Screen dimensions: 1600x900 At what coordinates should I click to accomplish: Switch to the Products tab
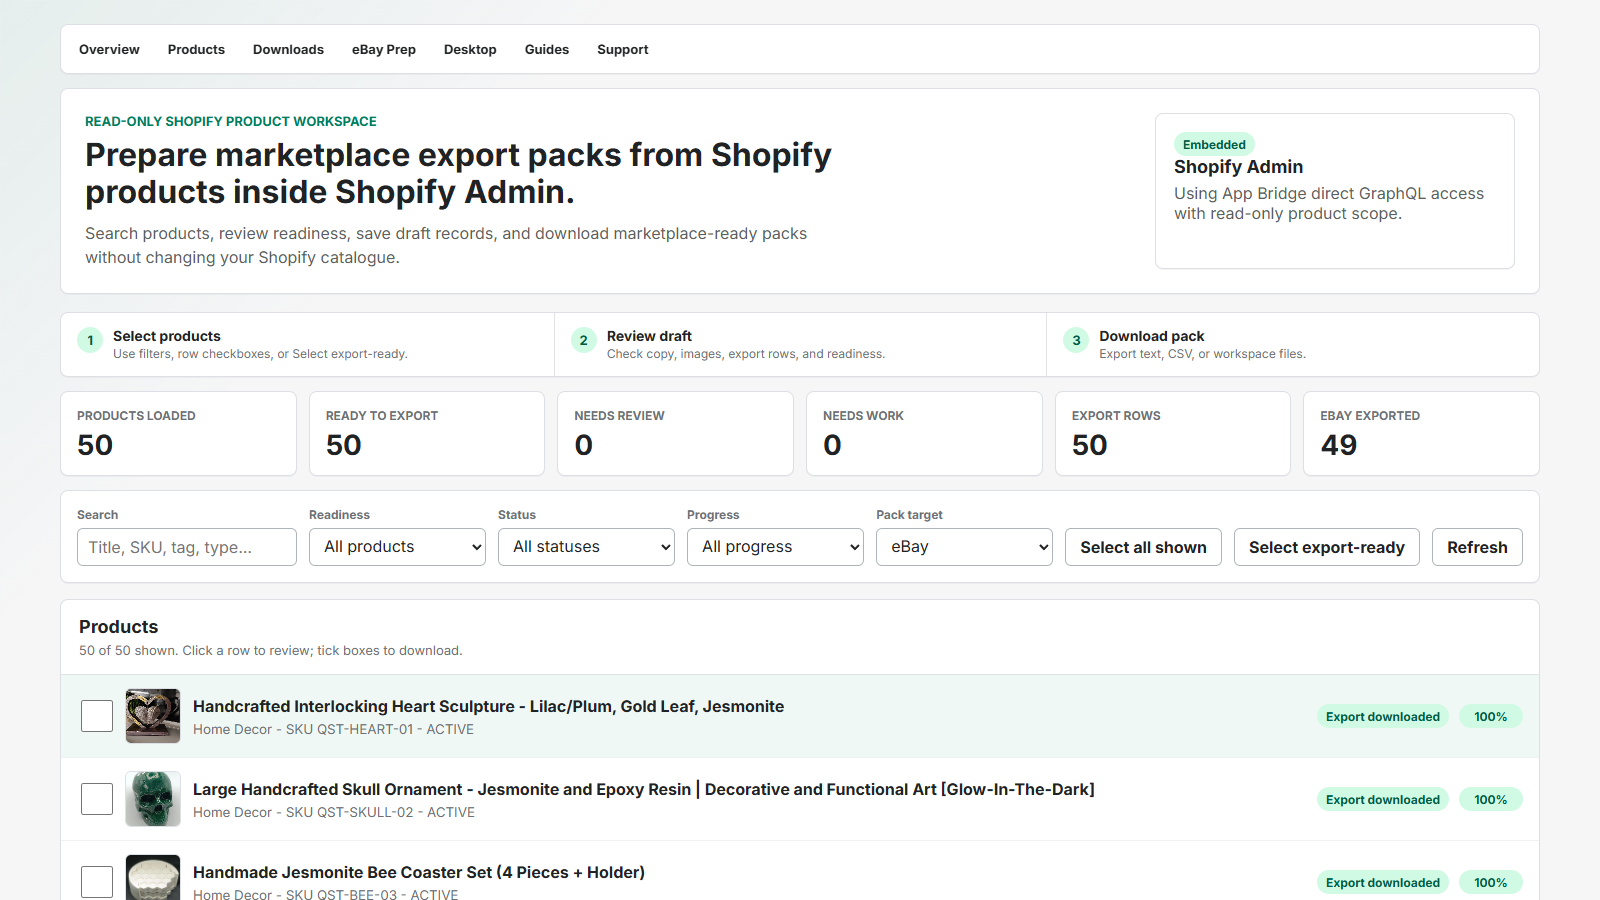pyautogui.click(x=196, y=49)
